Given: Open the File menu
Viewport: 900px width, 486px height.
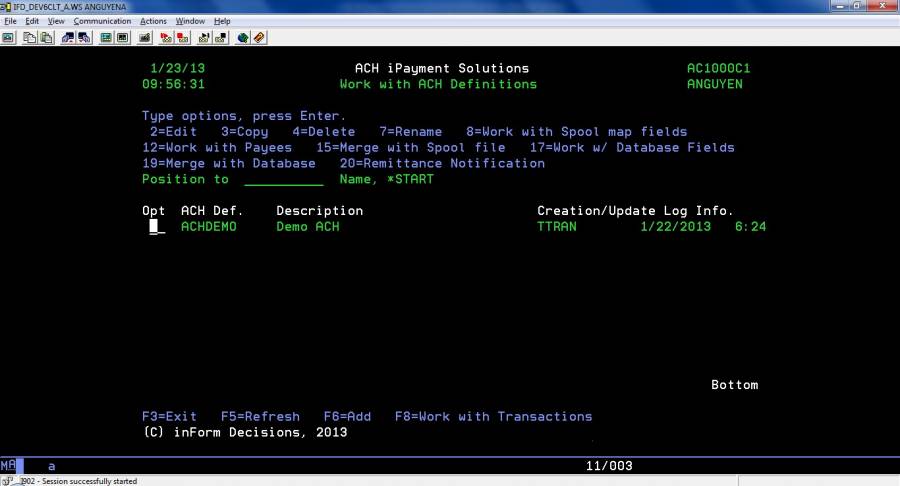Looking at the screenshot, I should [x=11, y=21].
